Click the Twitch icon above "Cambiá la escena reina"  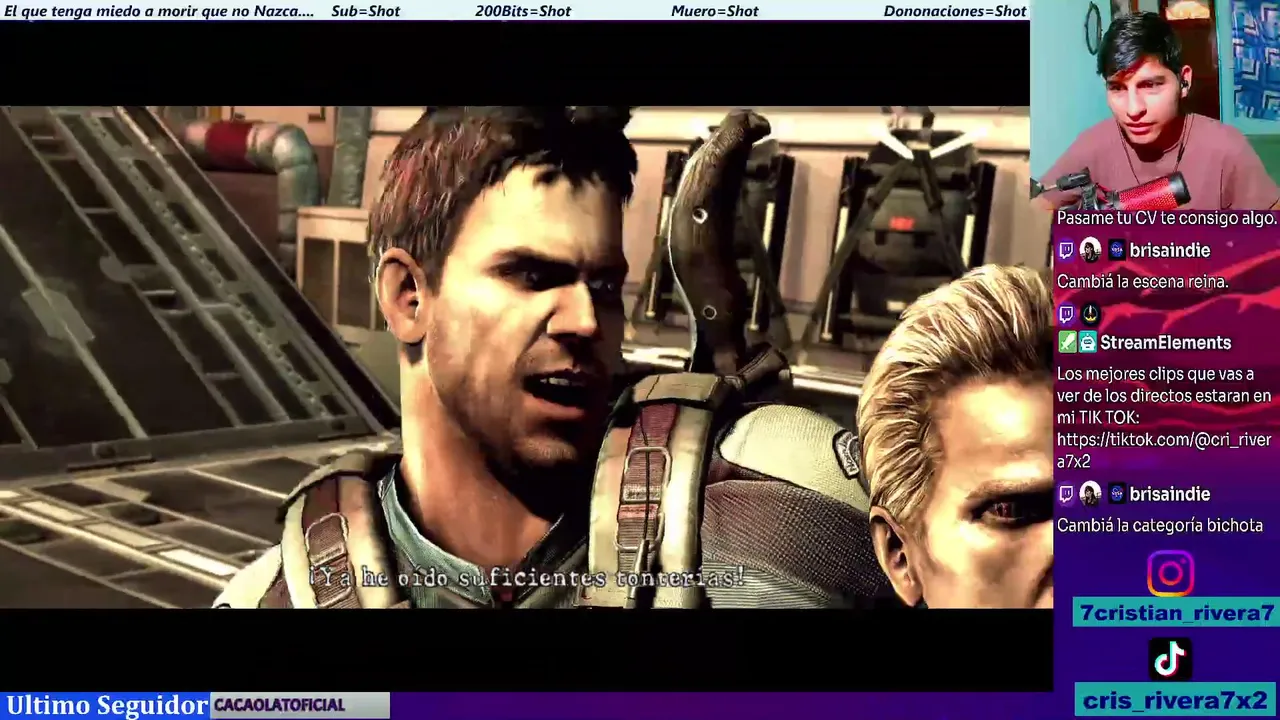click(1066, 250)
